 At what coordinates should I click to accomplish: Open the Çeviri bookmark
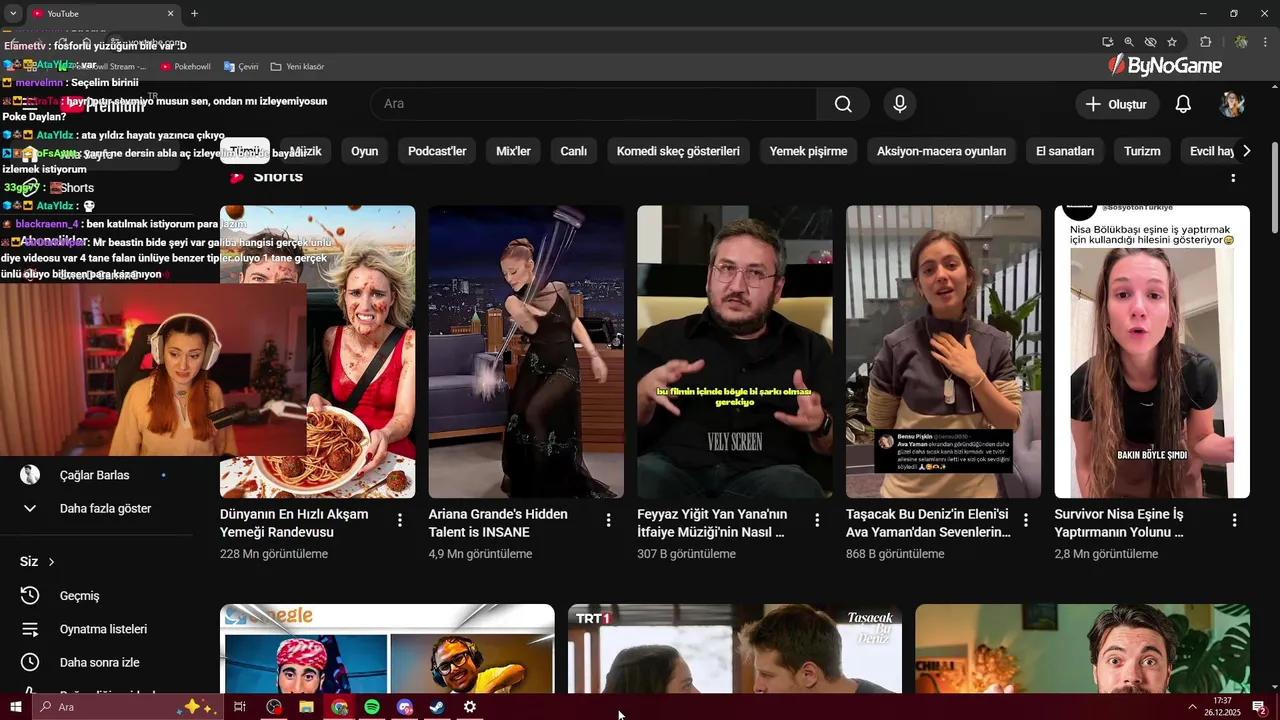(x=241, y=67)
